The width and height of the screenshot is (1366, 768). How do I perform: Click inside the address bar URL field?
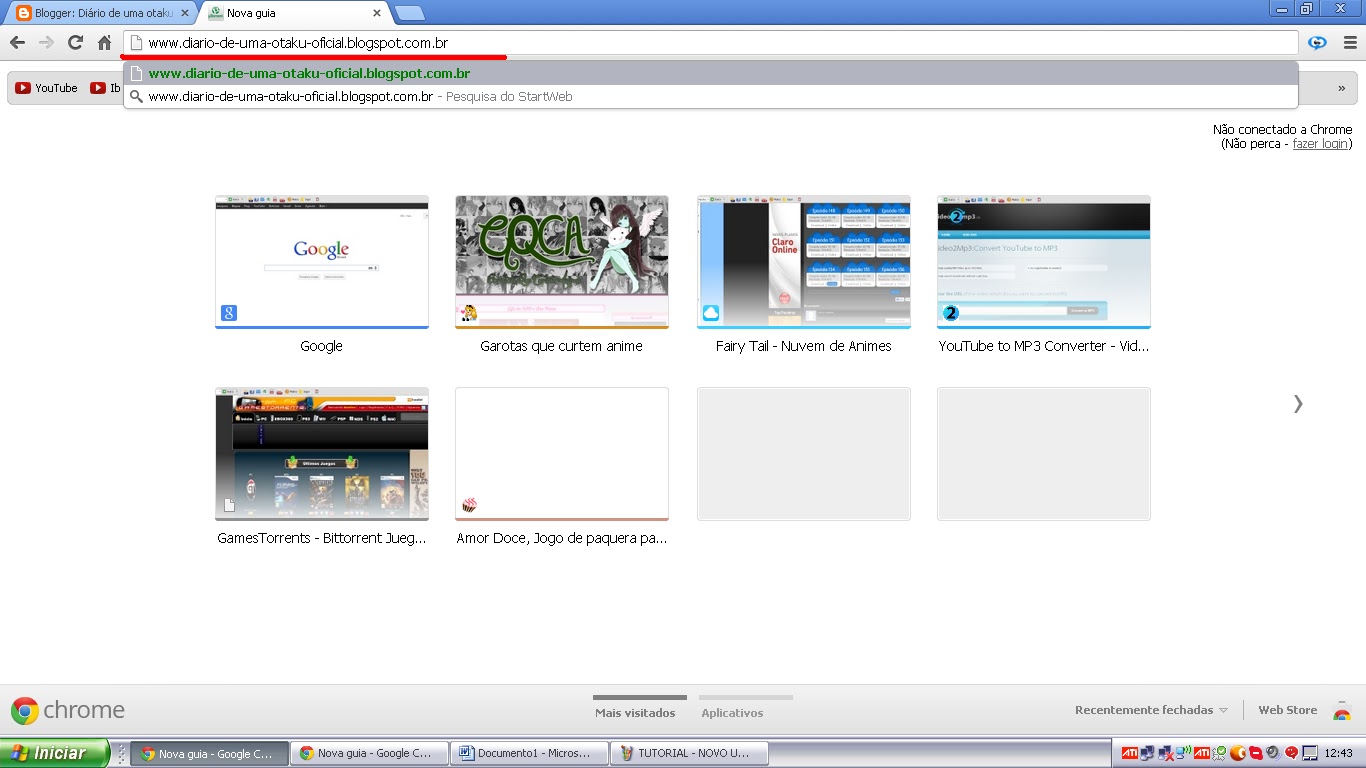710,43
